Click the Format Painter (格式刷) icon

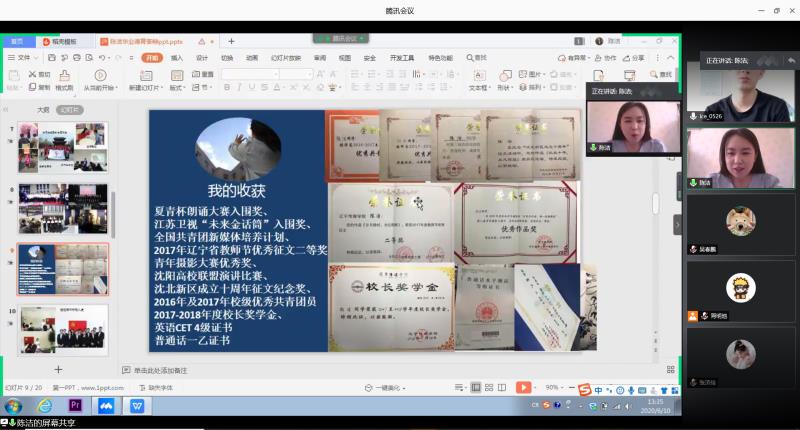coord(64,75)
